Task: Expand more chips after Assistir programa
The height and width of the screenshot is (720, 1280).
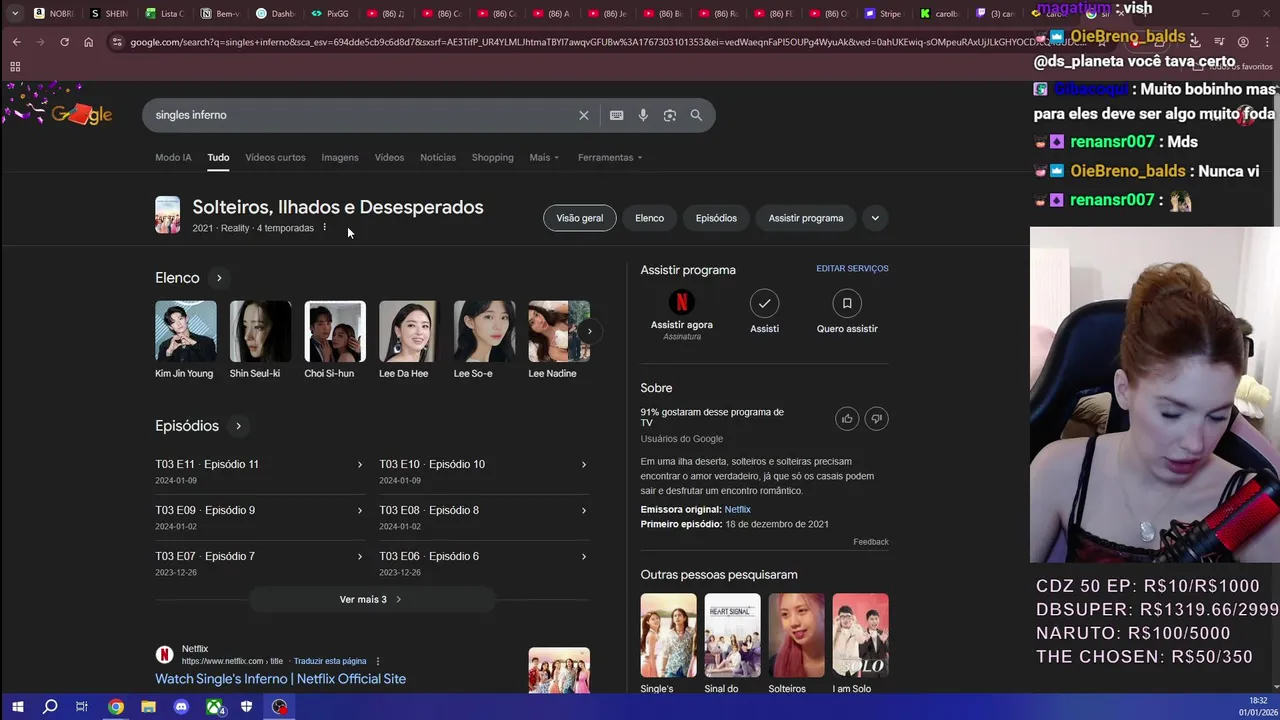Action: click(x=875, y=218)
